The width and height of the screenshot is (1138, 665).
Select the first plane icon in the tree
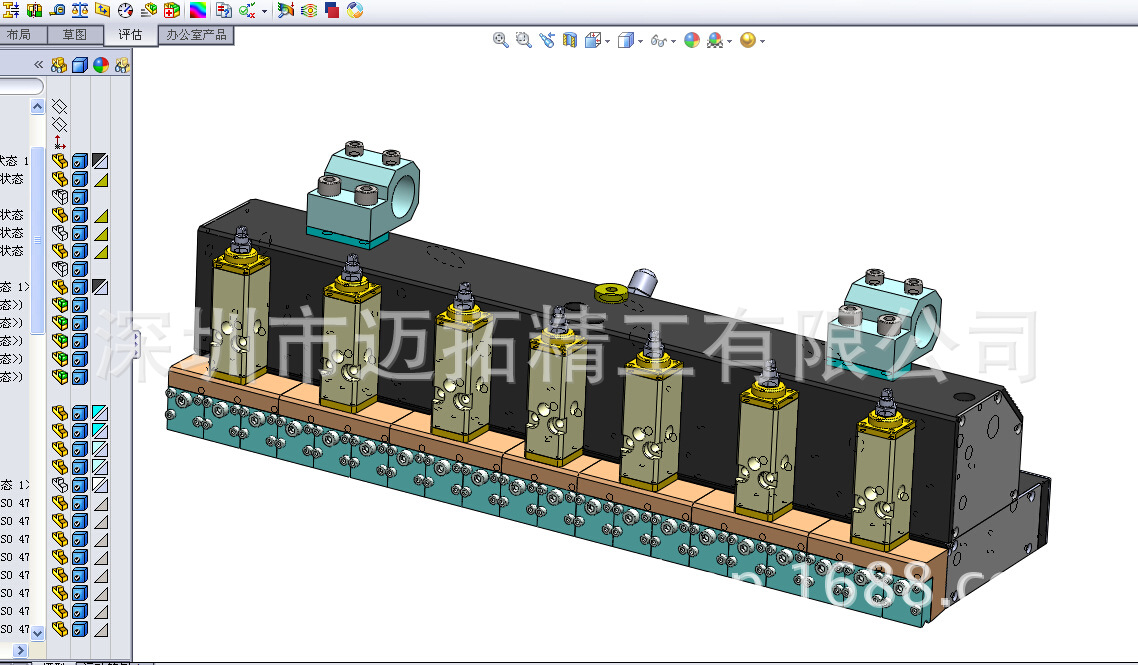[60, 107]
